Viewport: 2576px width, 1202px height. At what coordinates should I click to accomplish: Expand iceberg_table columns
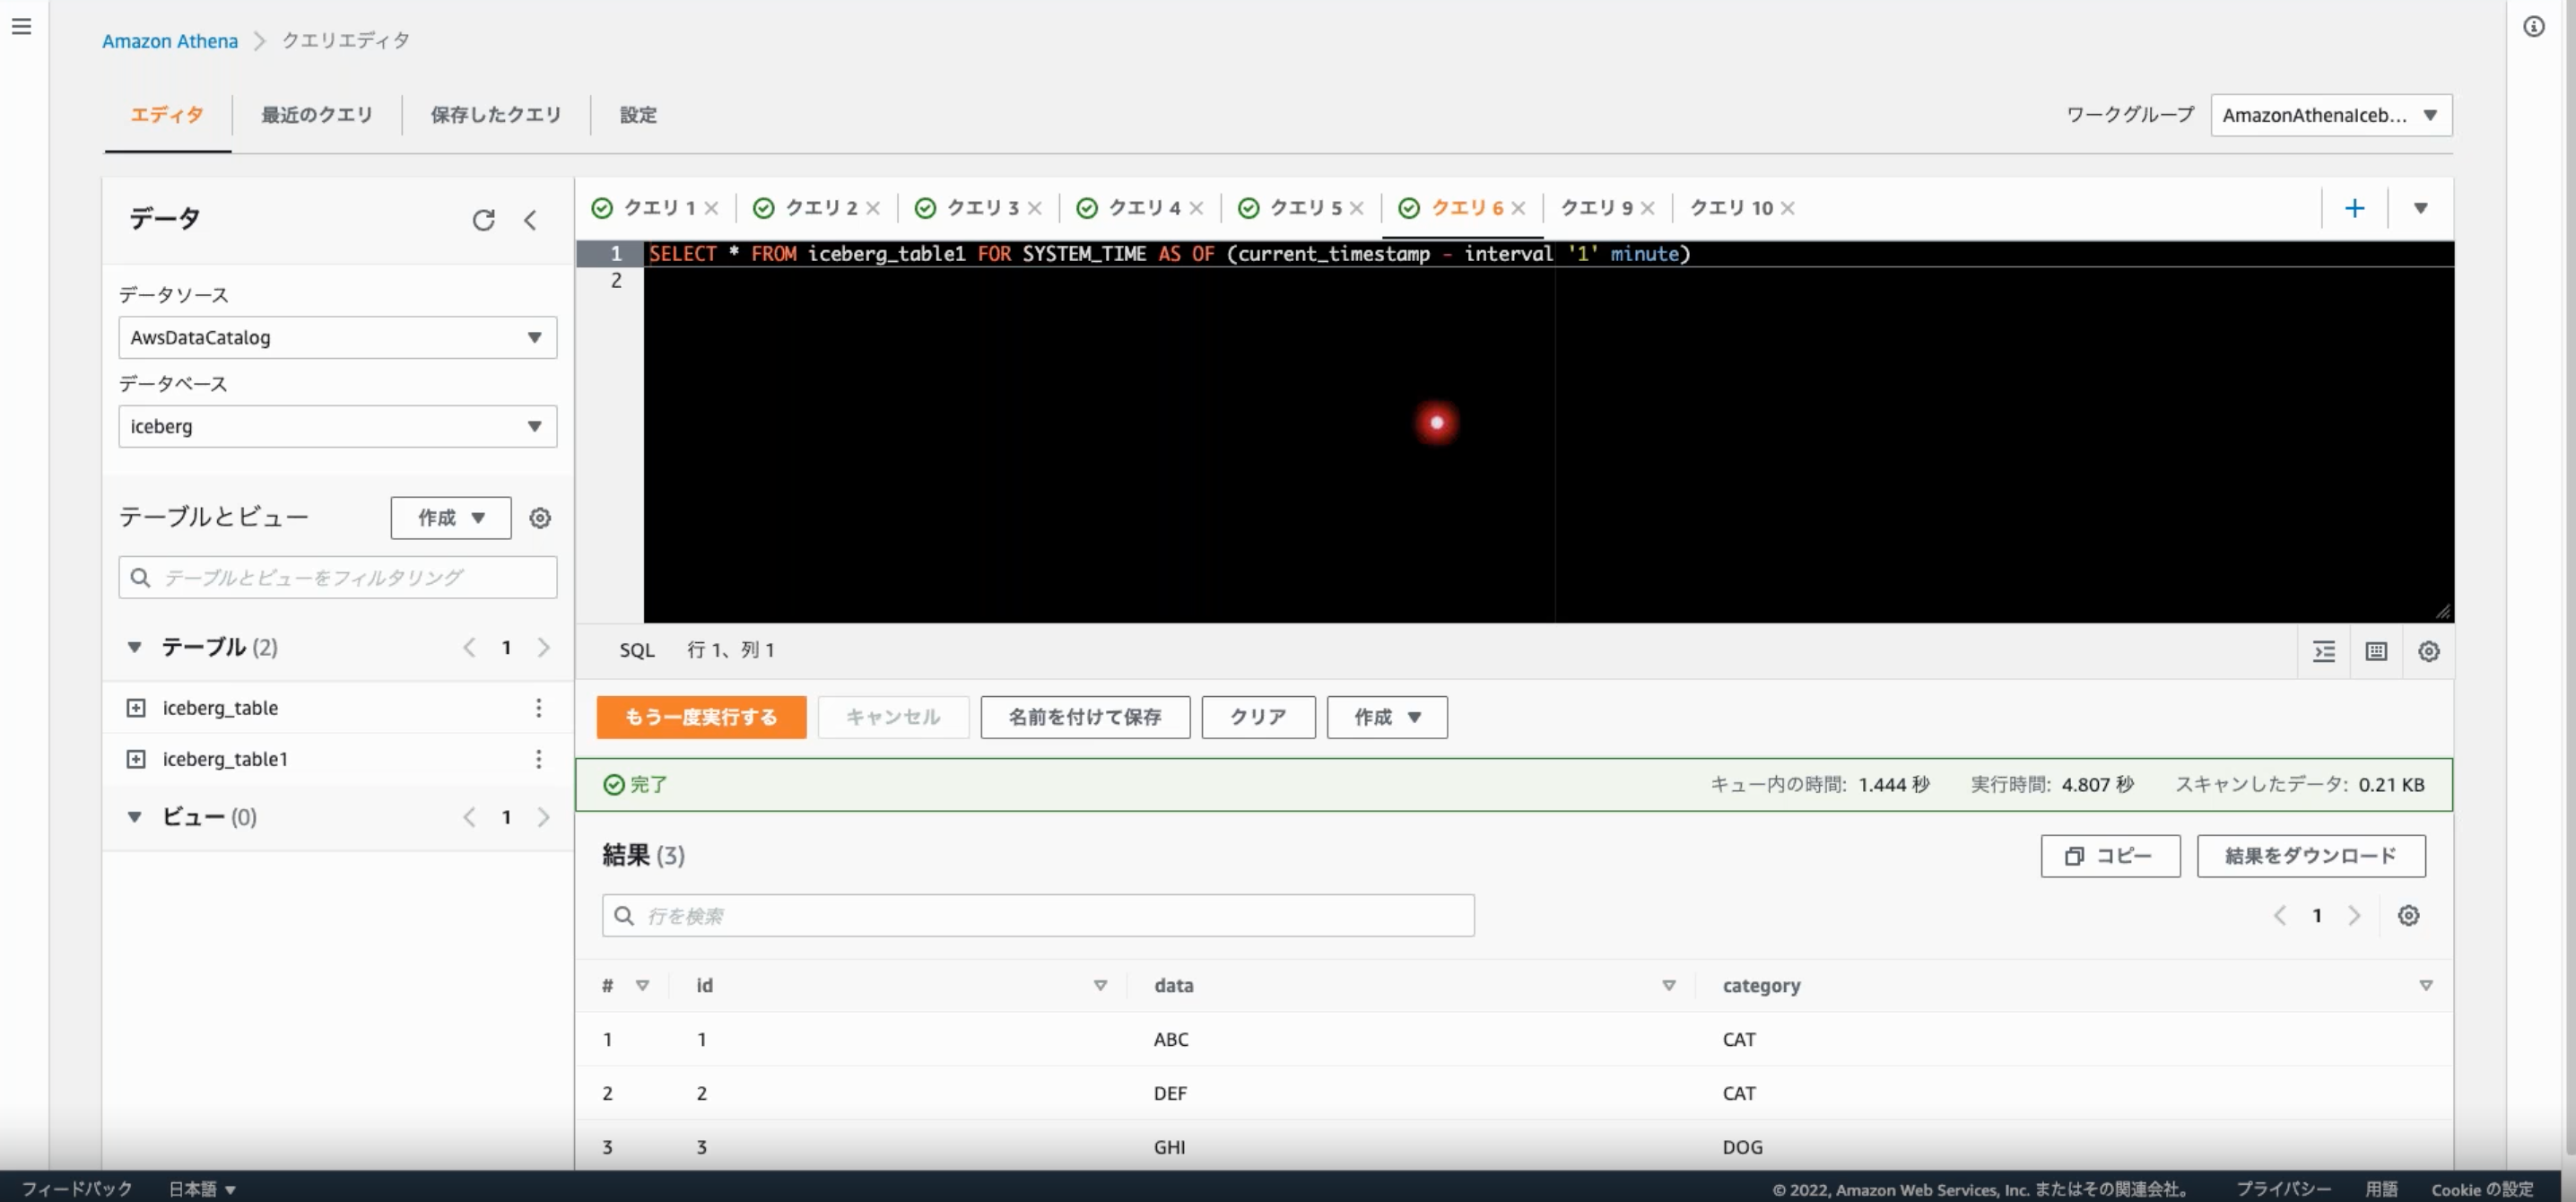pyautogui.click(x=136, y=708)
